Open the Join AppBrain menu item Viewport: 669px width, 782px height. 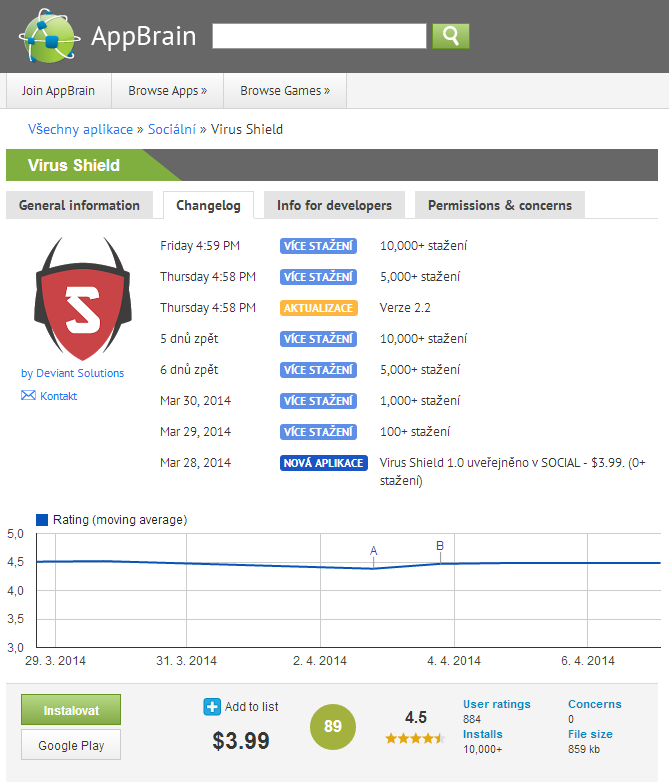coord(58,91)
